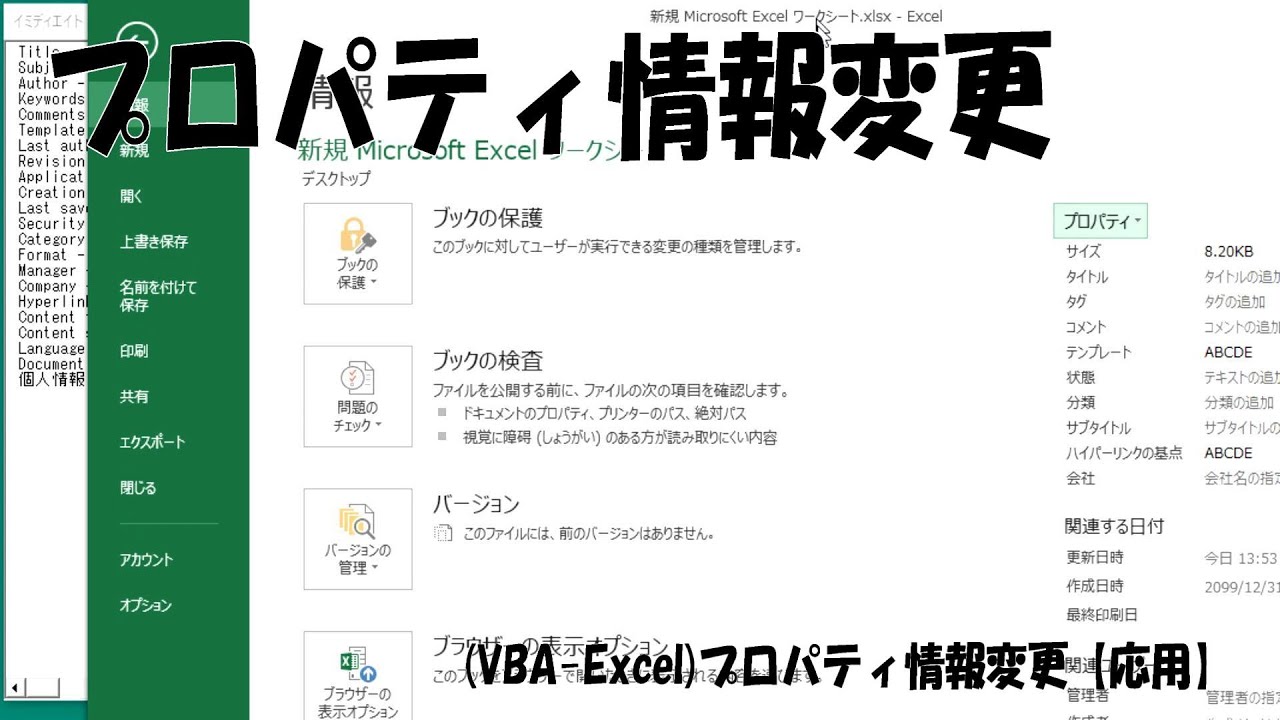Open Browser View Options (ブラウザーの表示オプション) button
The image size is (1280, 720).
tap(358, 677)
